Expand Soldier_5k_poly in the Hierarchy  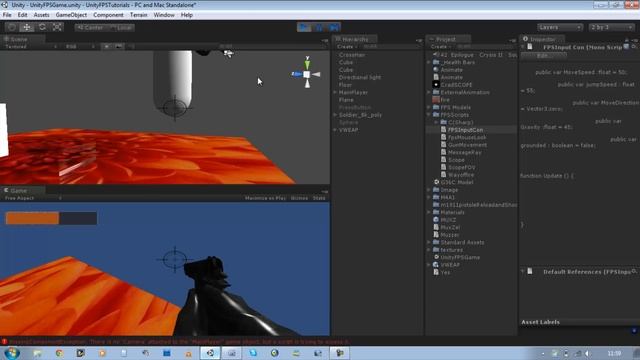pyautogui.click(x=335, y=115)
